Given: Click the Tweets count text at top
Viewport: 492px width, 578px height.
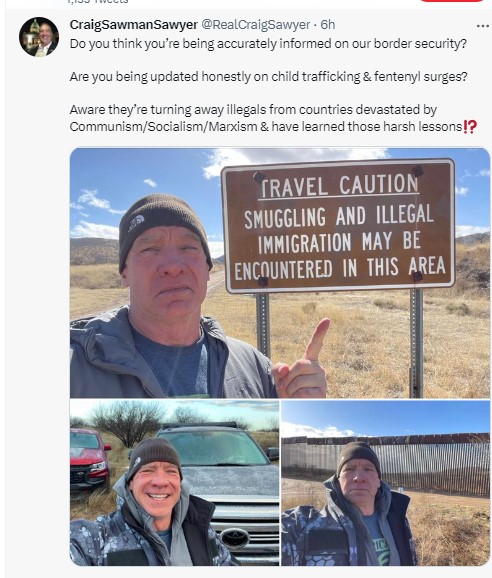Looking at the screenshot, I should (98, 1).
